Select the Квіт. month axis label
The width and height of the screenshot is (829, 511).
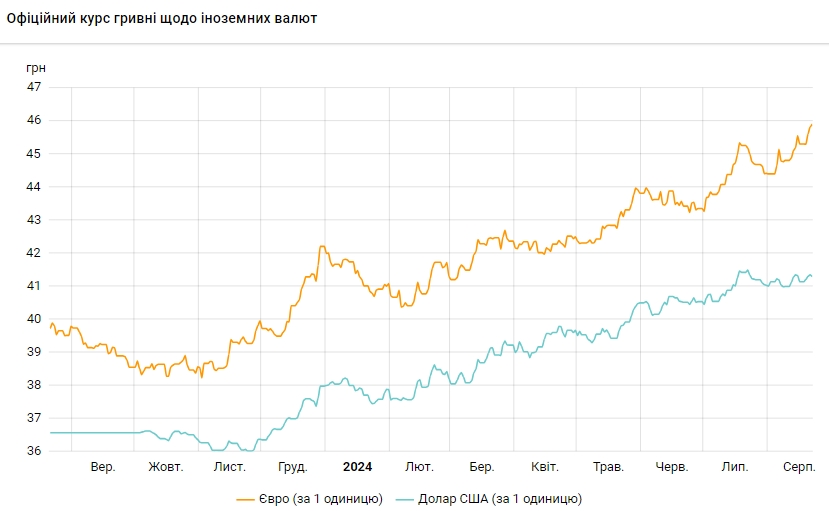pos(545,467)
